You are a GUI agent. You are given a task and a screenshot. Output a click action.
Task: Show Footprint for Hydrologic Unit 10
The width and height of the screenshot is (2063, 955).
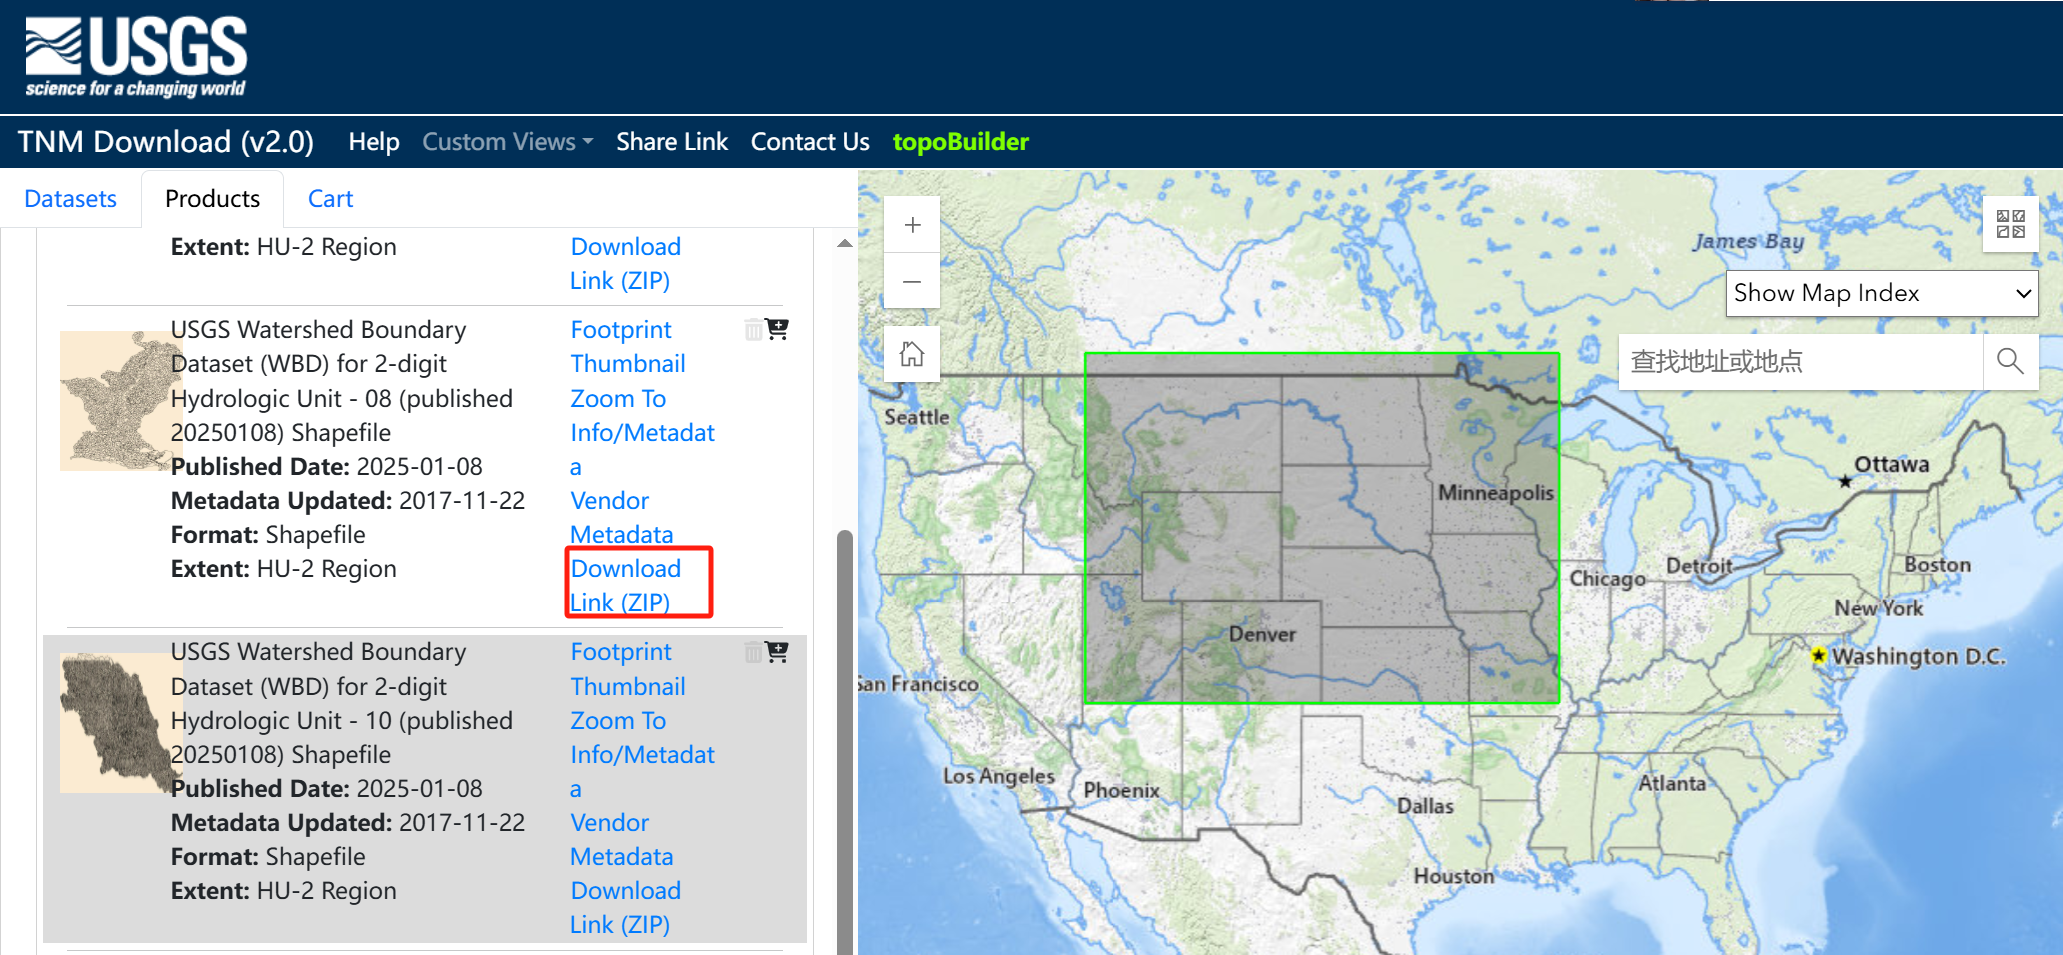pyautogui.click(x=621, y=652)
